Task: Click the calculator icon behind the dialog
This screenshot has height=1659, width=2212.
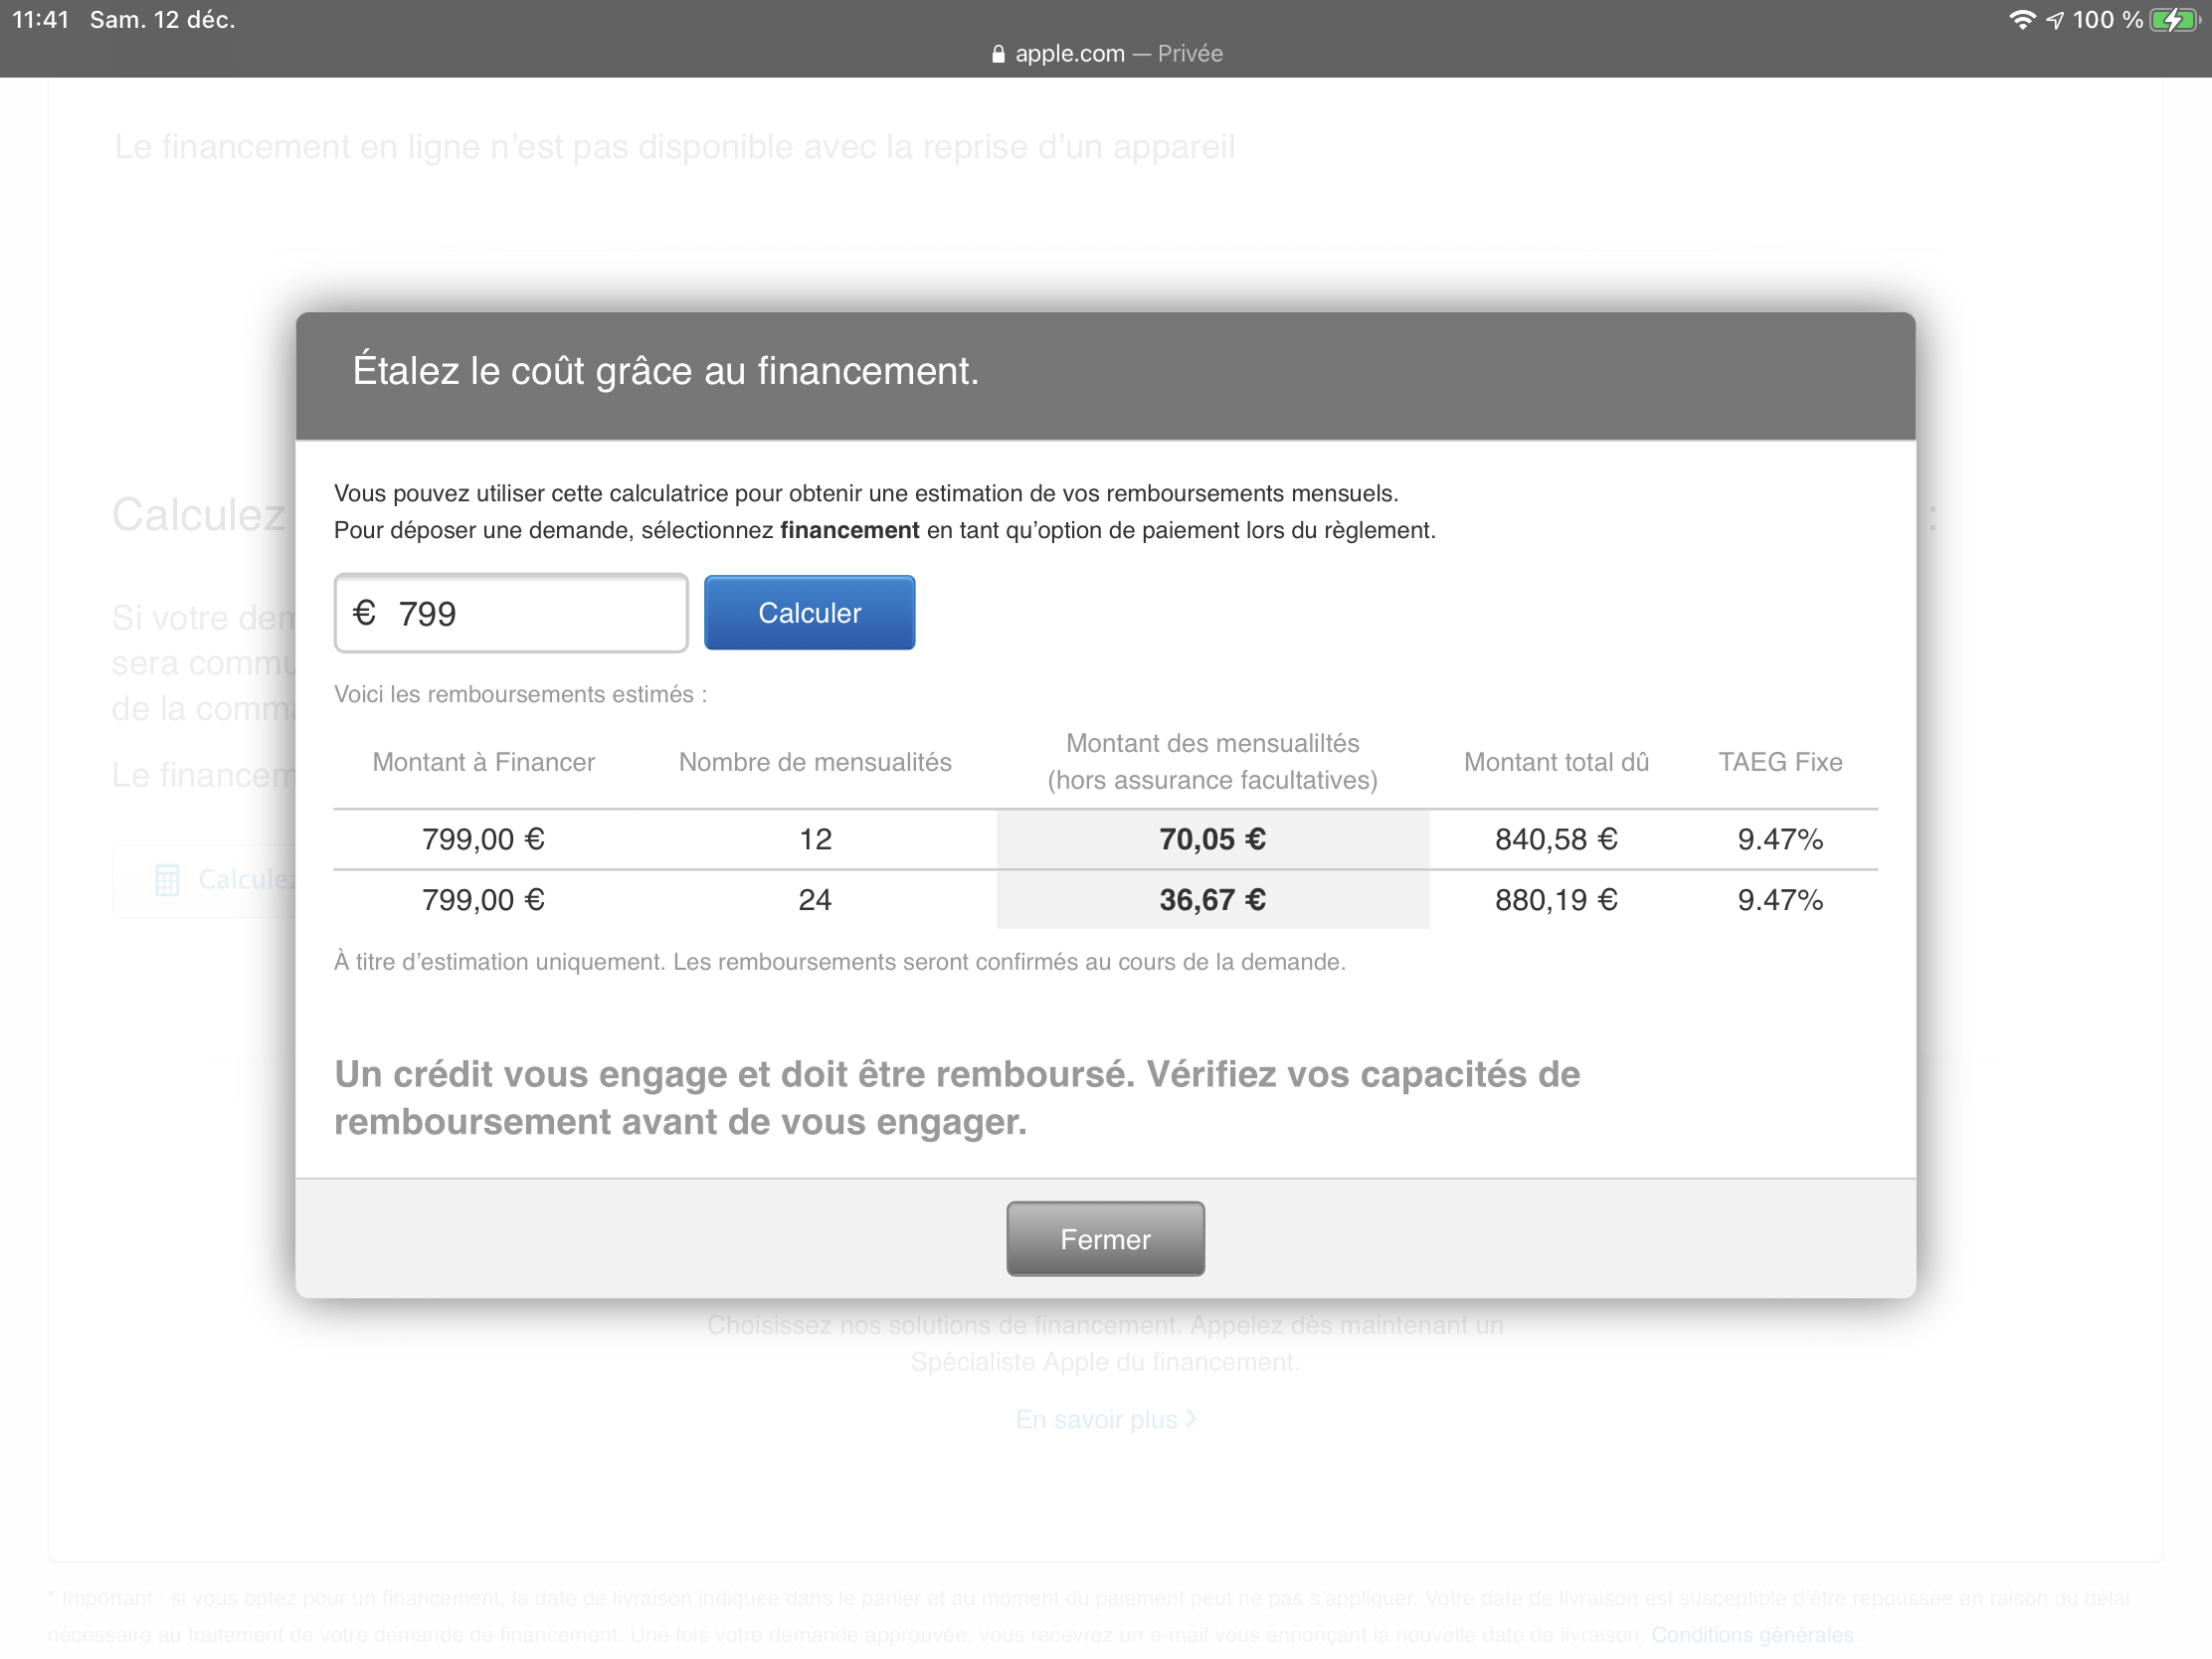Action: tap(167, 879)
